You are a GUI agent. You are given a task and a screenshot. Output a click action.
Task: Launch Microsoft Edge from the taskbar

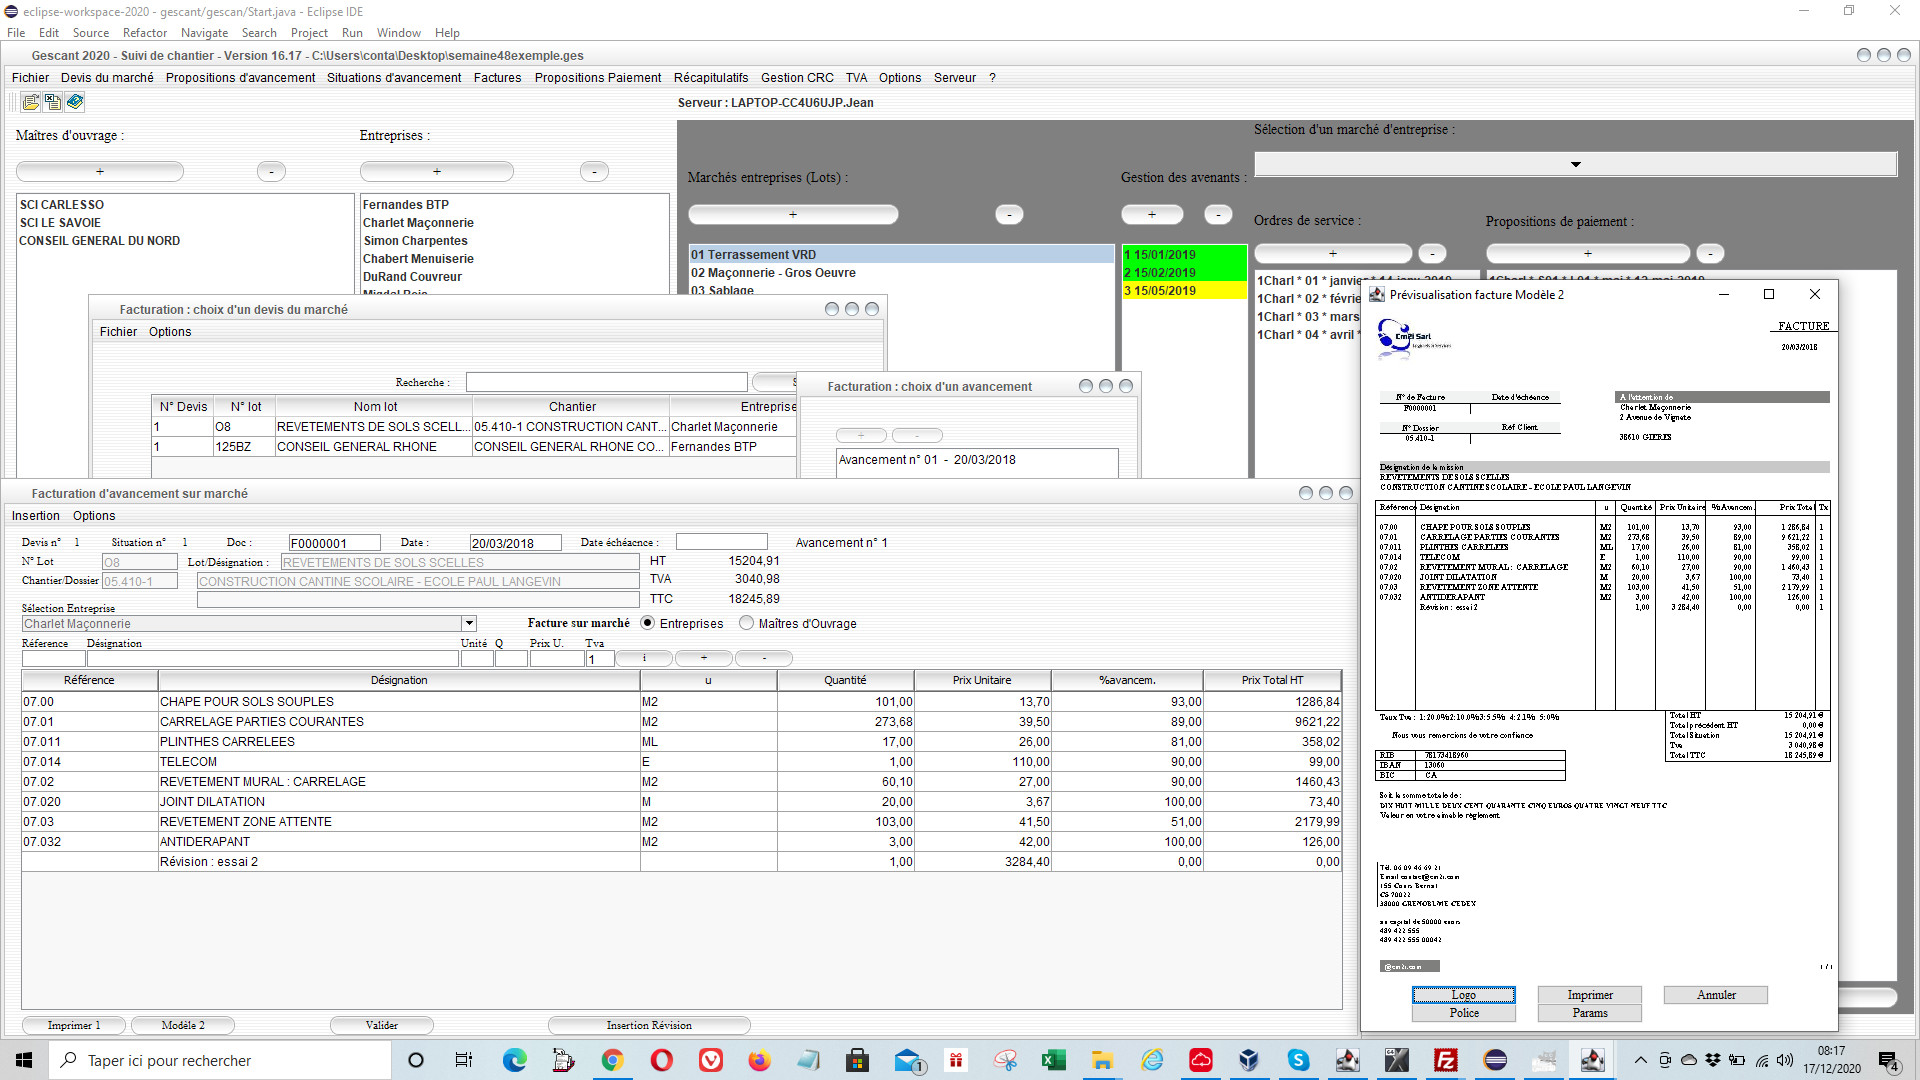514,1060
